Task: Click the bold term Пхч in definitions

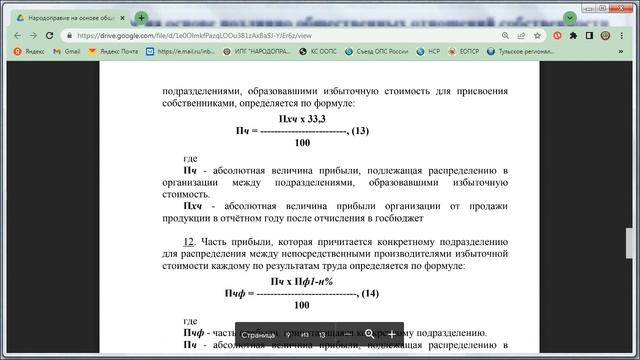Action: (x=192, y=206)
